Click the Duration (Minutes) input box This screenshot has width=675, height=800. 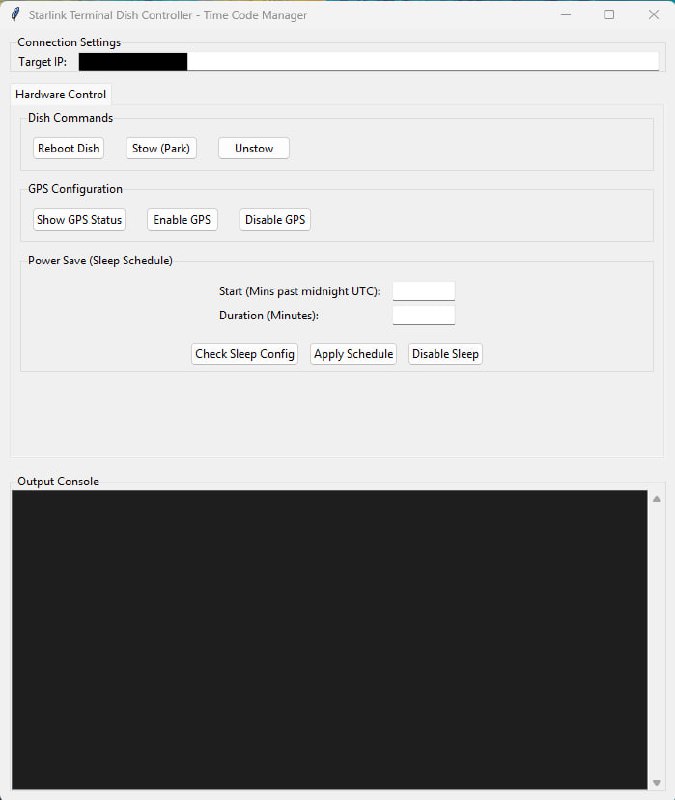click(423, 316)
